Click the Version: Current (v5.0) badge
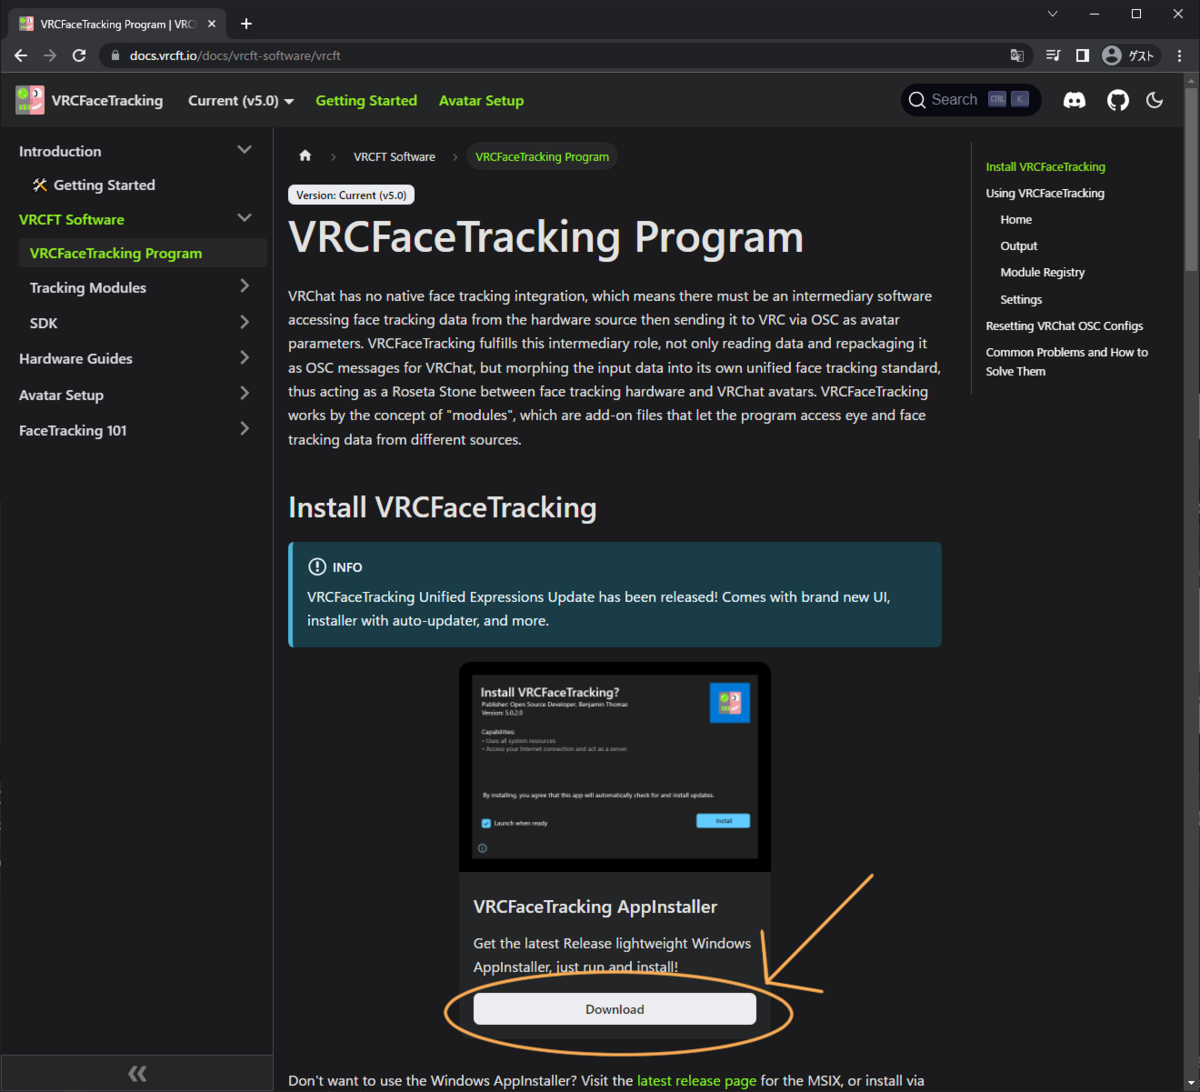The height and width of the screenshot is (1092, 1200). pyautogui.click(x=351, y=195)
